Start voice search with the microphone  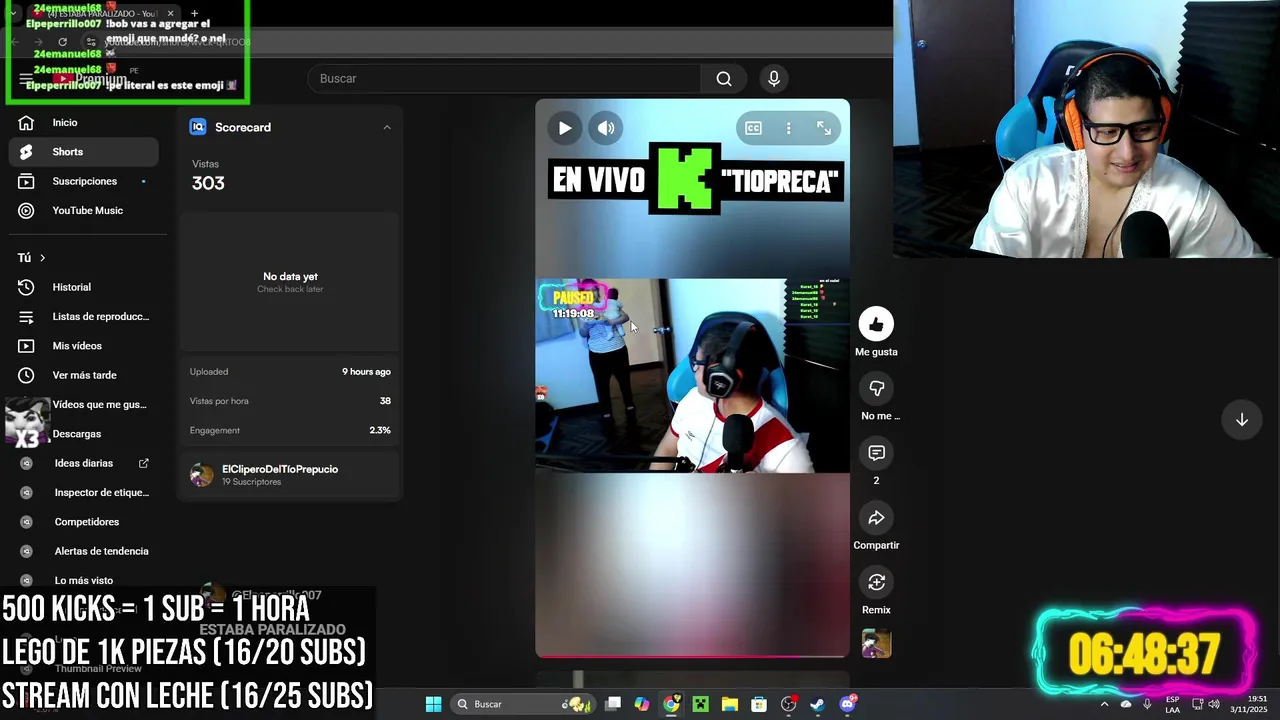click(773, 78)
